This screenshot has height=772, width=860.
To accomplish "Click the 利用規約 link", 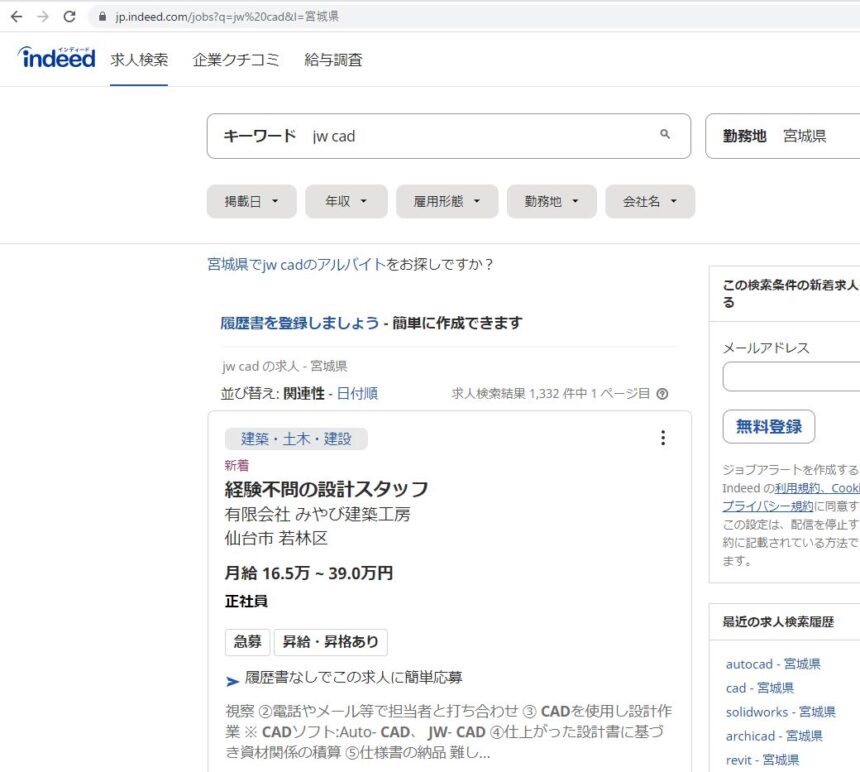I will coord(797,488).
